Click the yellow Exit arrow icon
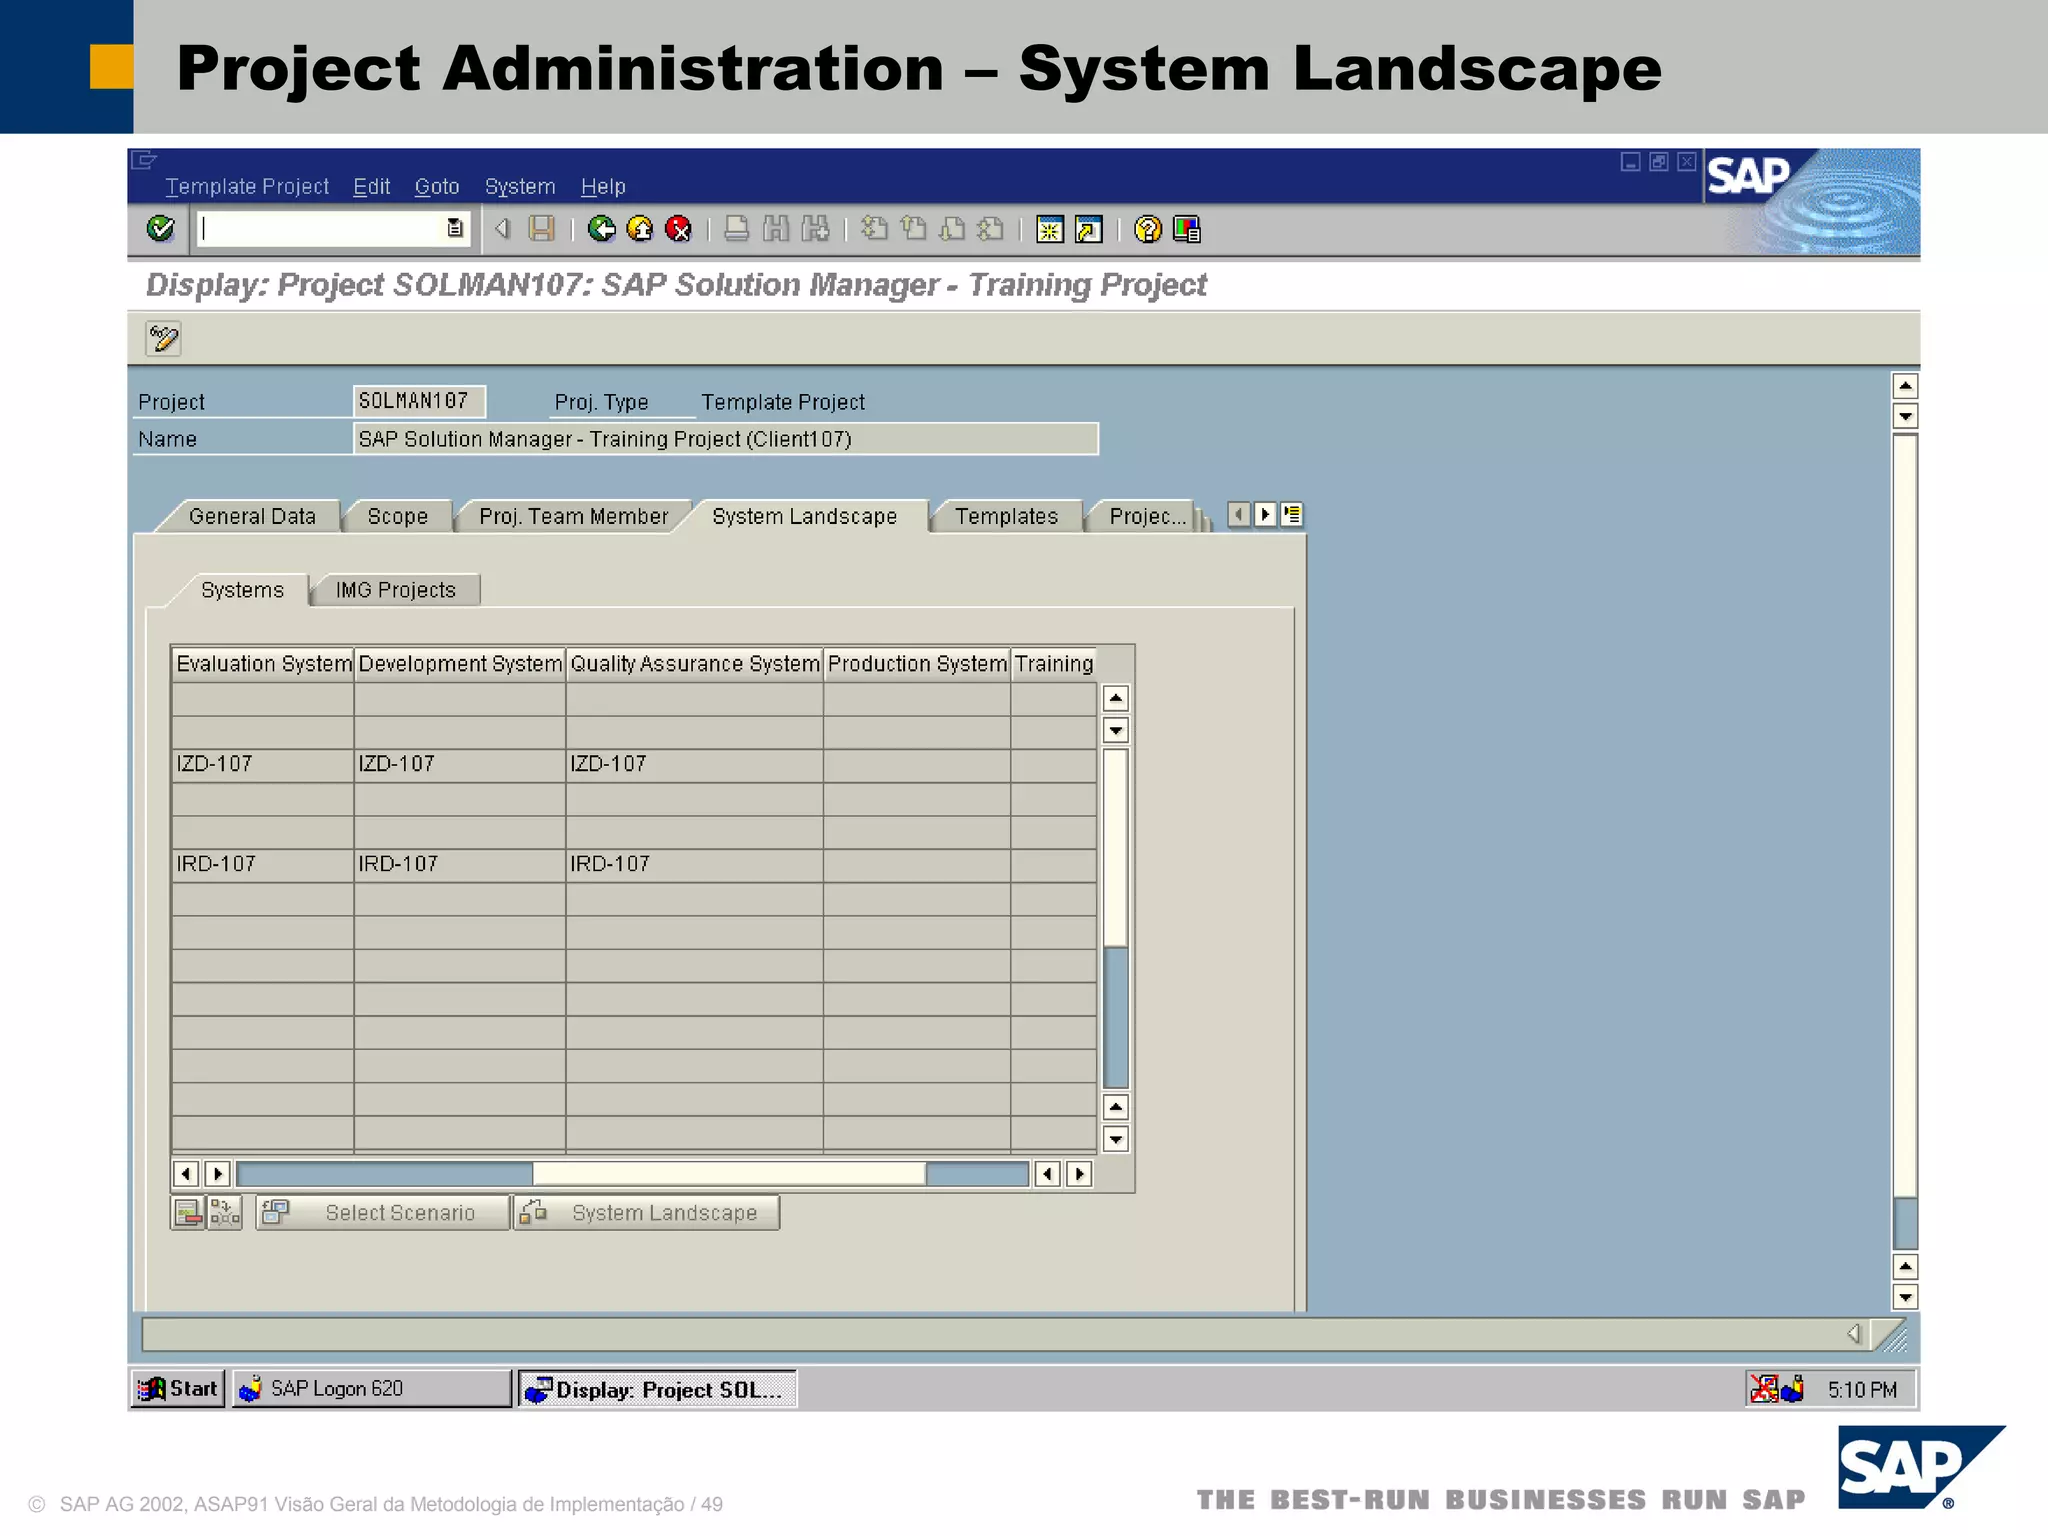 click(x=640, y=229)
